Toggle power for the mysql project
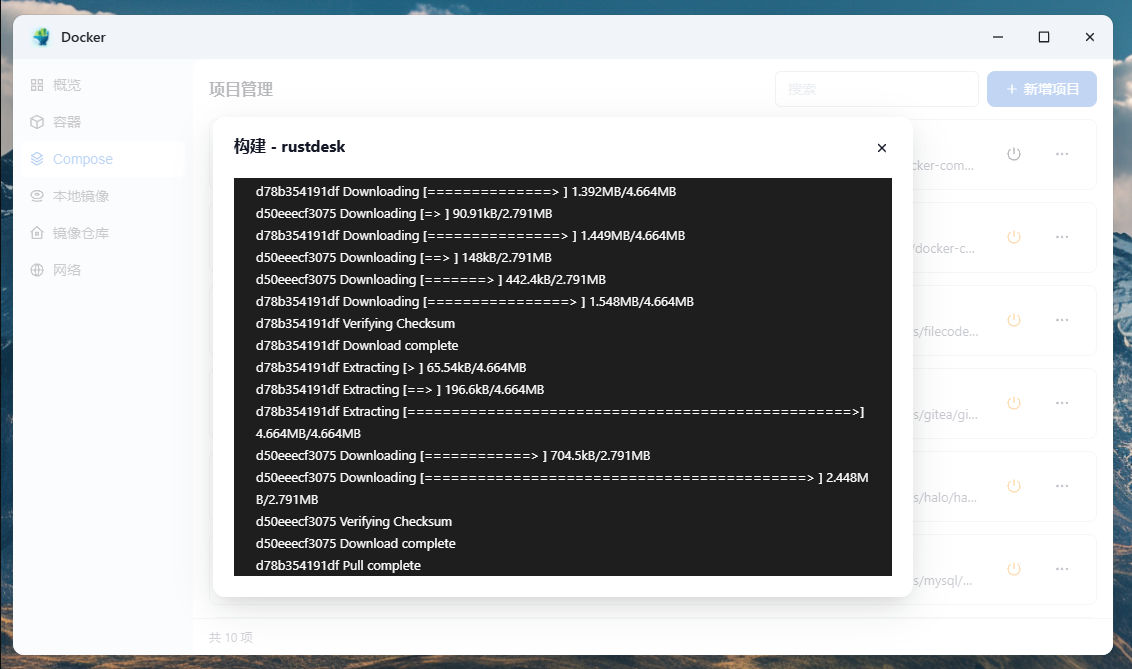The image size is (1132, 669). pyautogui.click(x=1013, y=569)
